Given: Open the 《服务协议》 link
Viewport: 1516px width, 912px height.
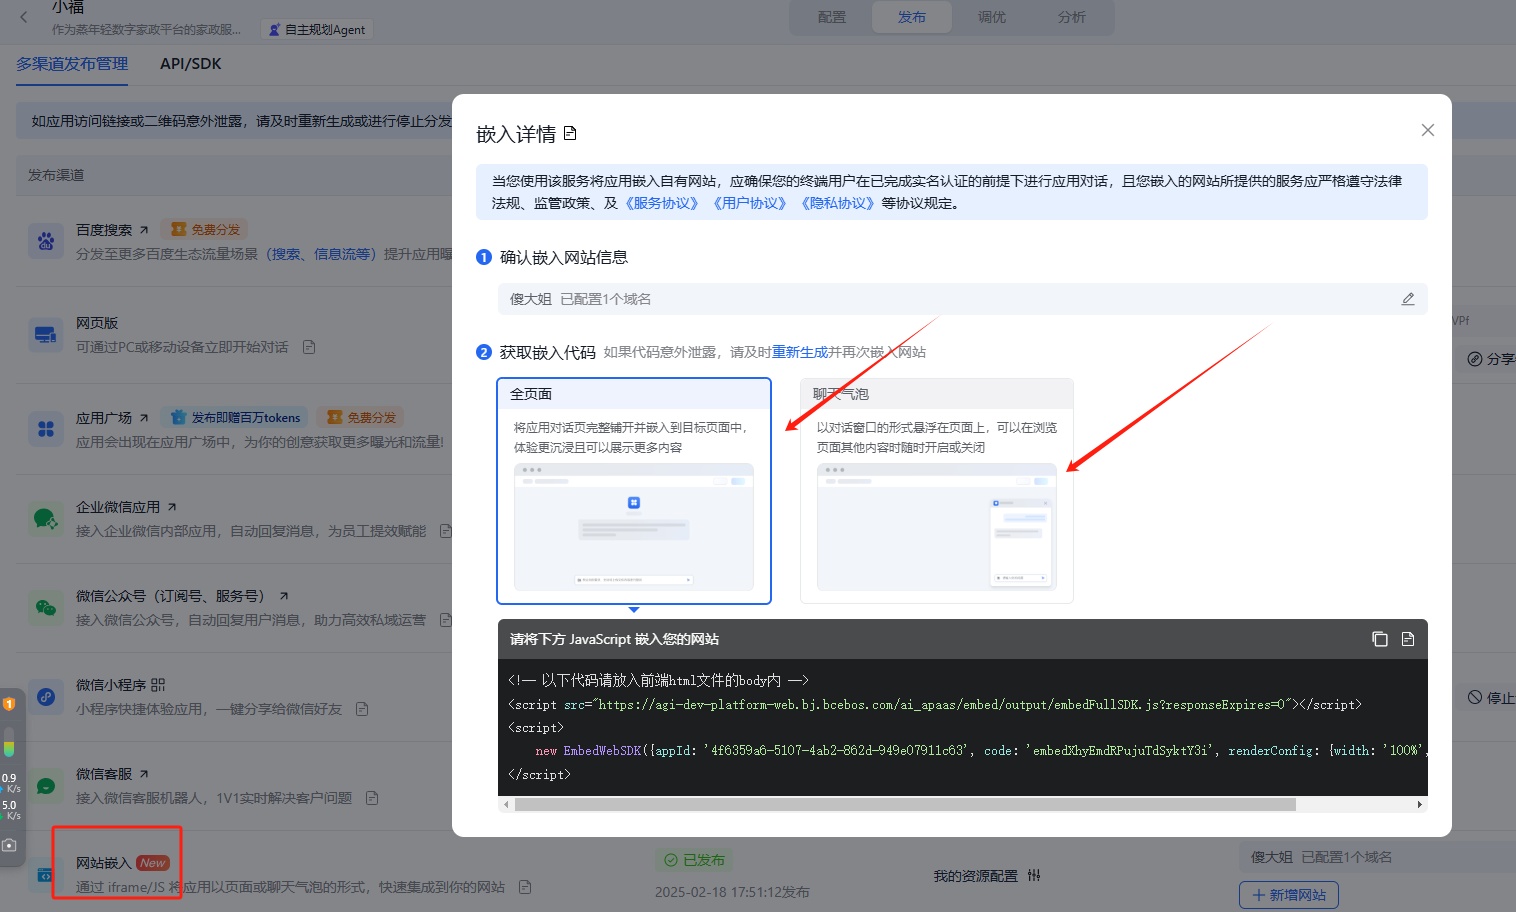Looking at the screenshot, I should pyautogui.click(x=661, y=203).
